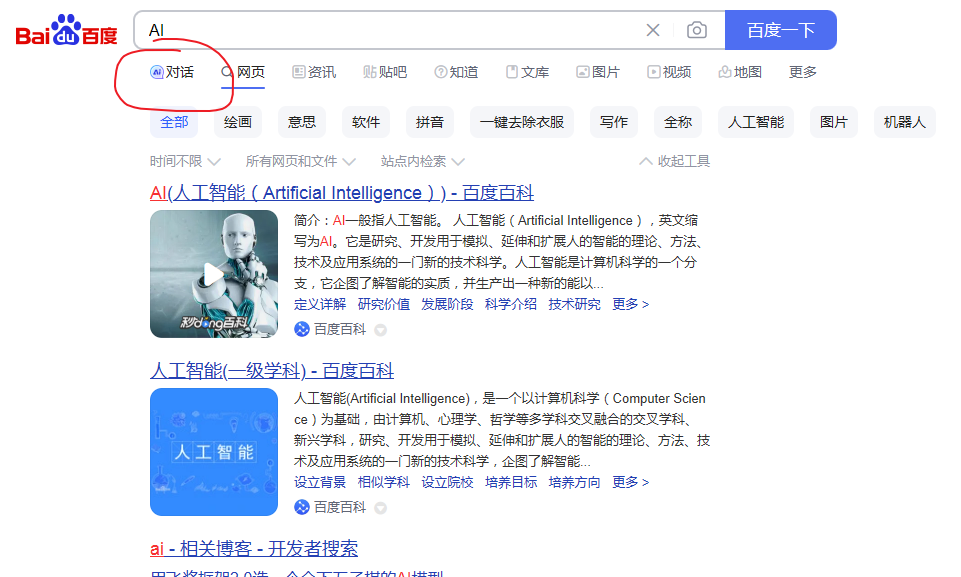Click the question mark icon beside 知道

[442, 72]
